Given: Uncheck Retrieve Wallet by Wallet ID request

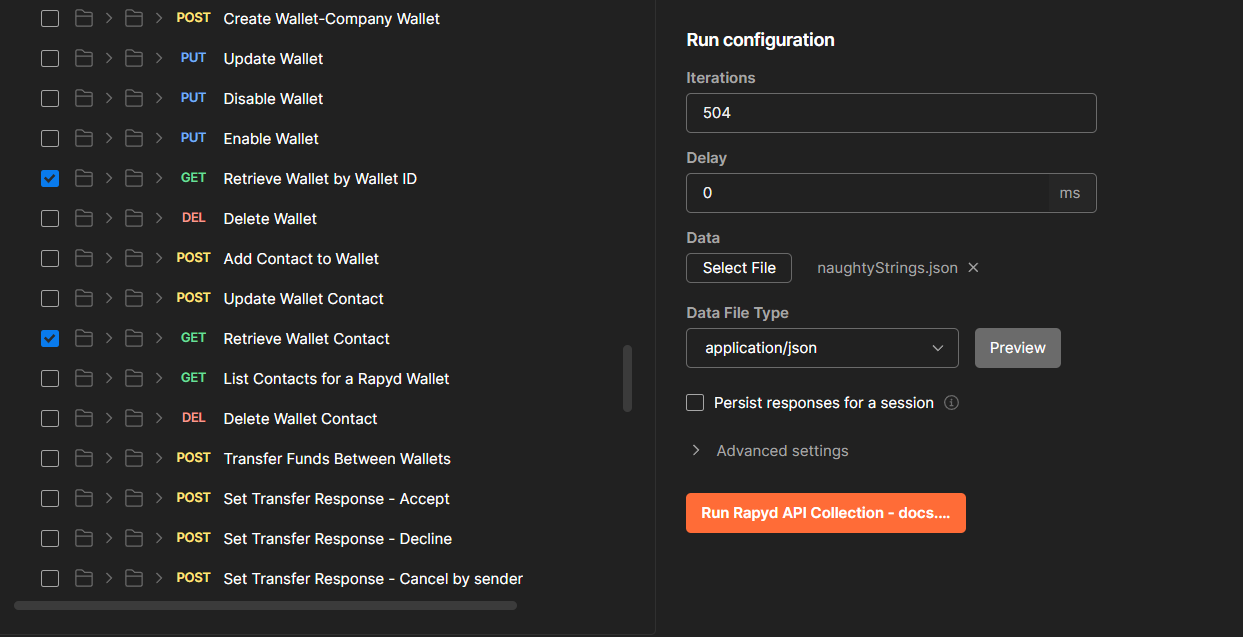Looking at the screenshot, I should 50,178.
